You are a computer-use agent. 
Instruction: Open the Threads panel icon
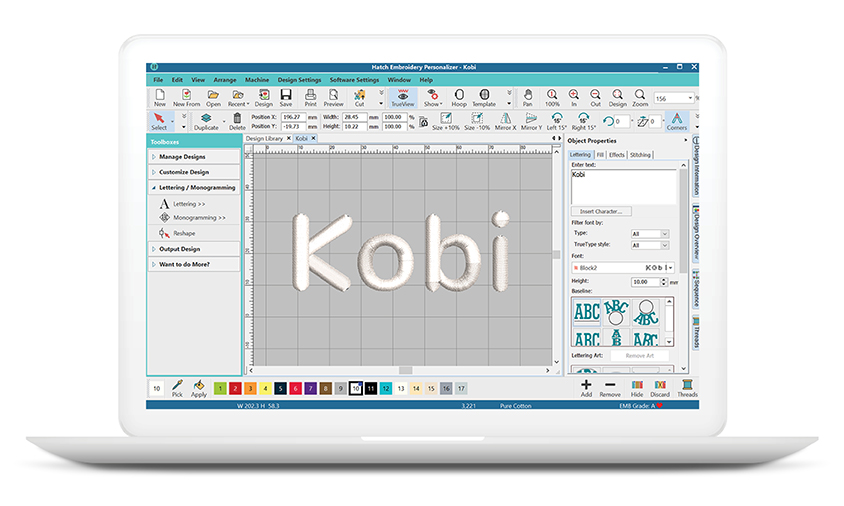687,388
